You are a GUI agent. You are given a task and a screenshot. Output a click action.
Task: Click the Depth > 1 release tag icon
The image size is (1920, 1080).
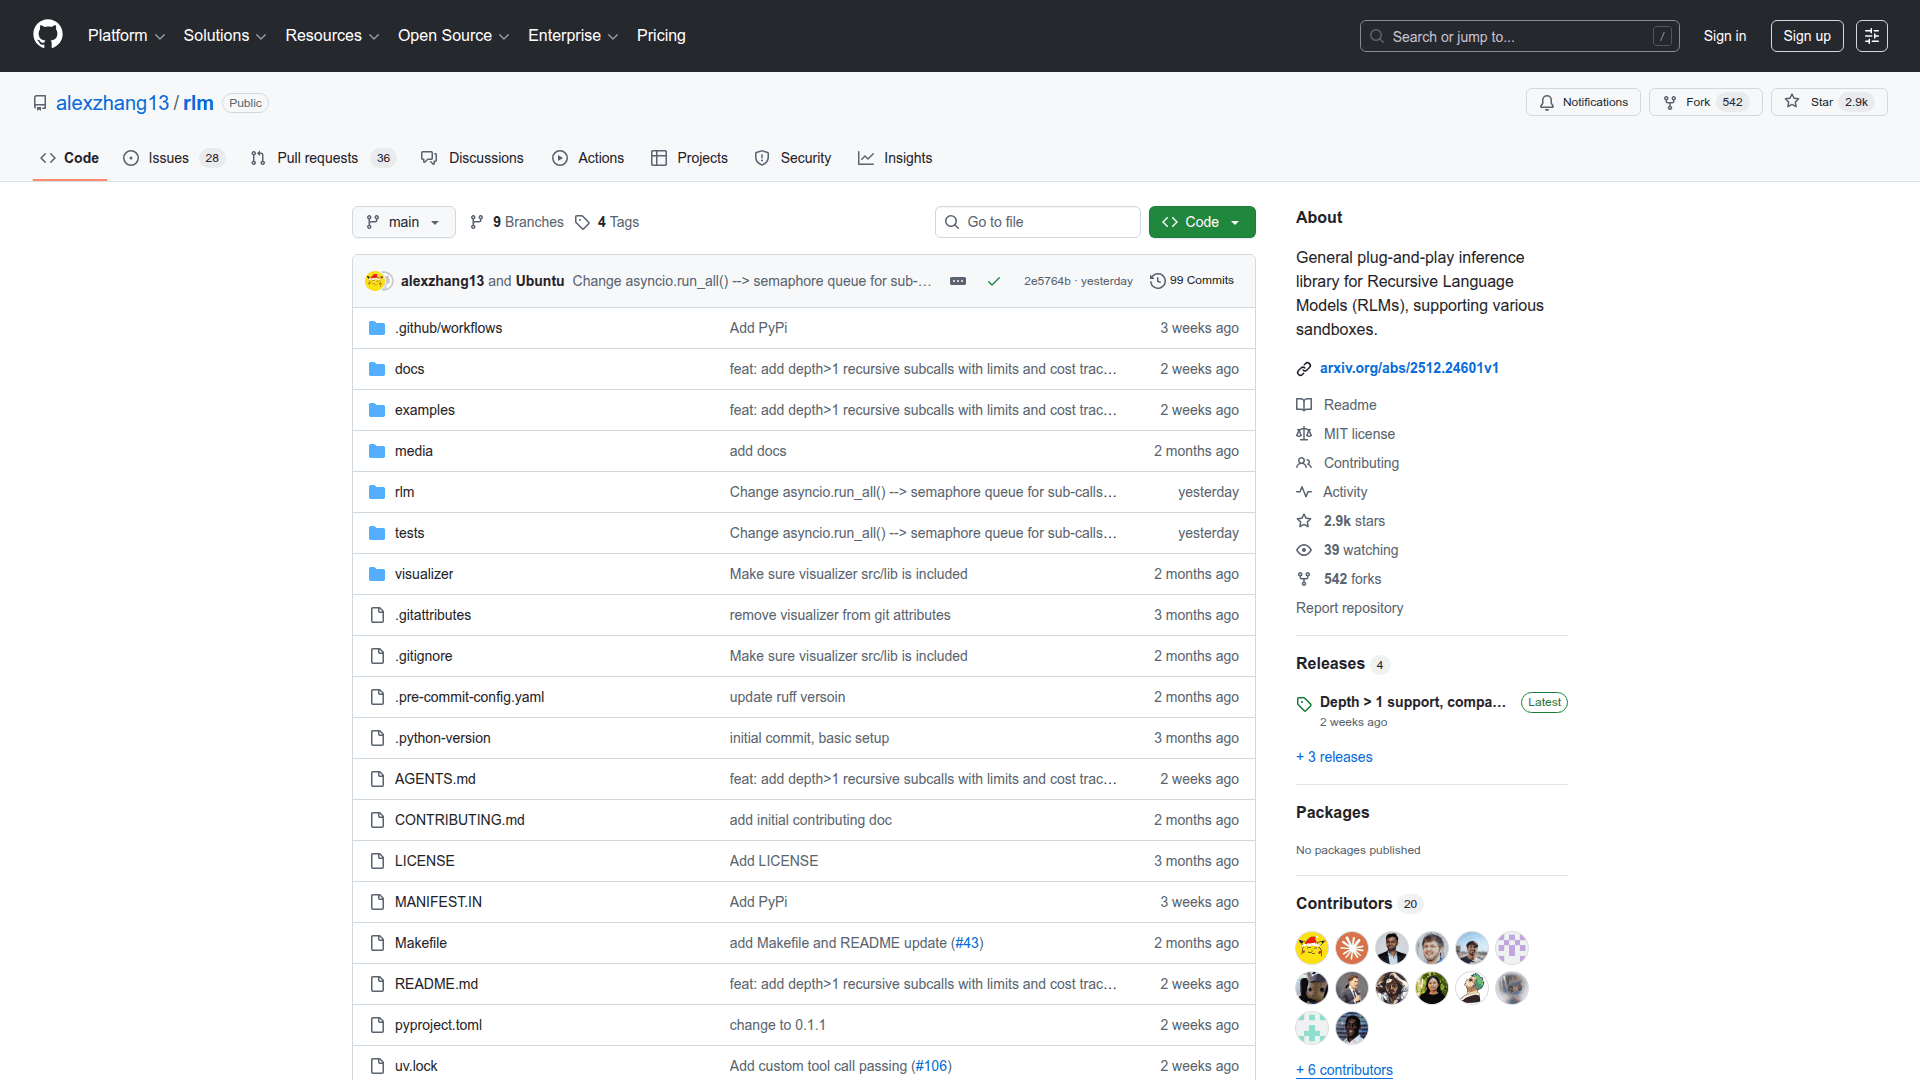tap(1304, 703)
